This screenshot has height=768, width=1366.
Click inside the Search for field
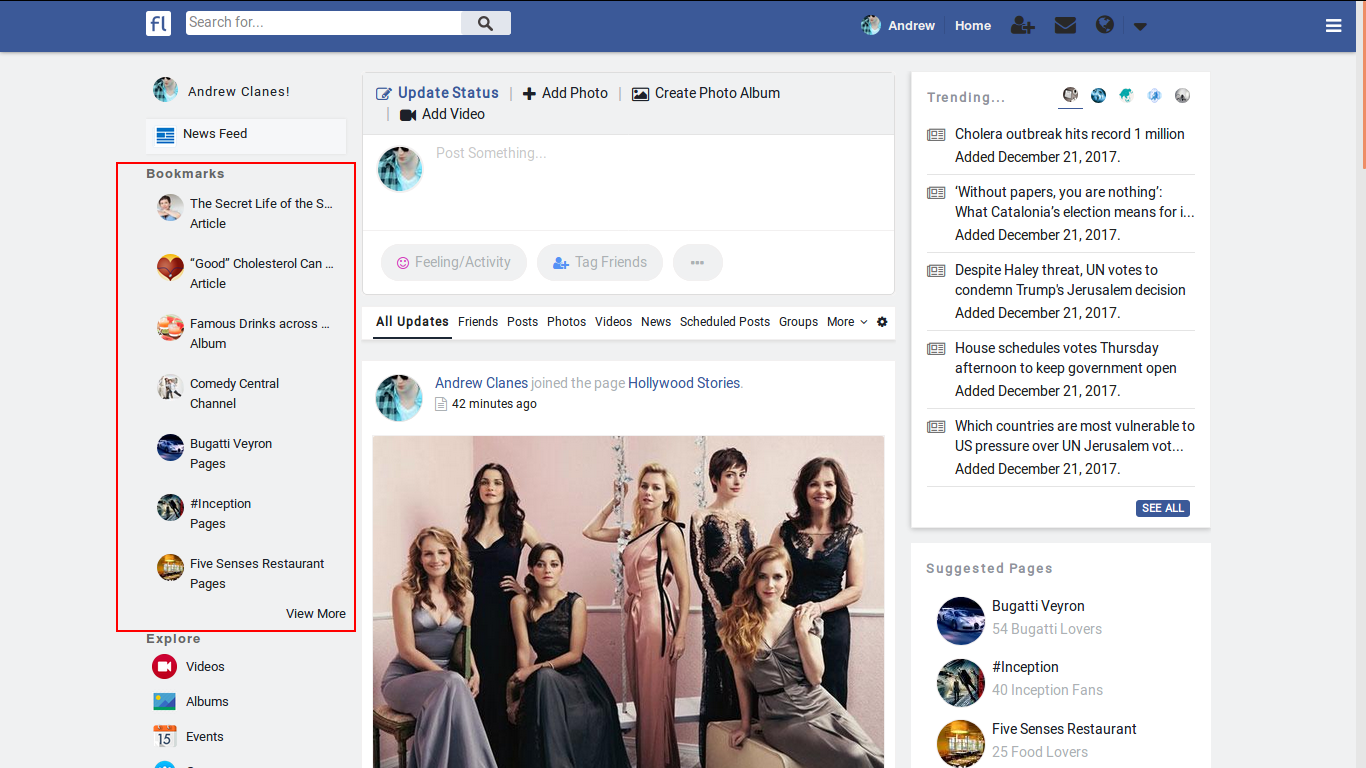320,21
